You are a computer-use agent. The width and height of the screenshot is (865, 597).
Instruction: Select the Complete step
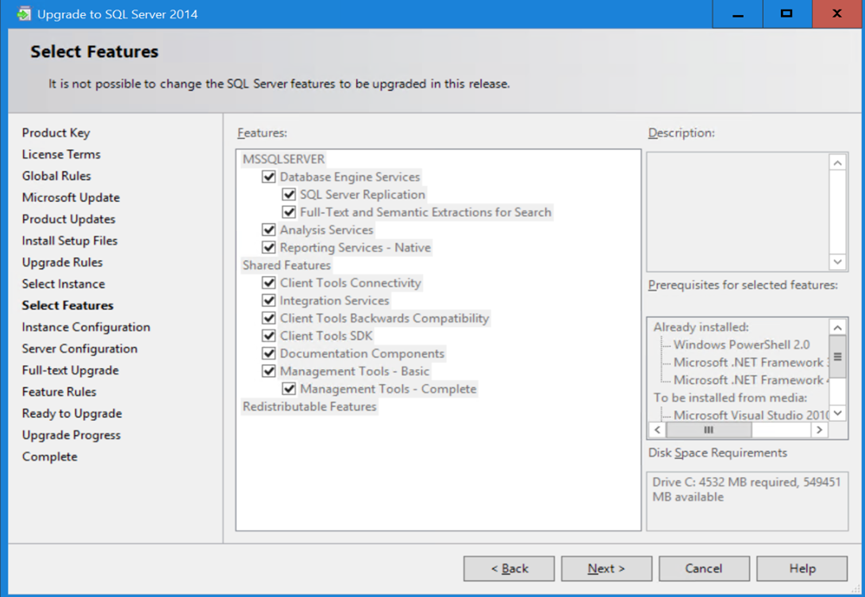coord(50,457)
